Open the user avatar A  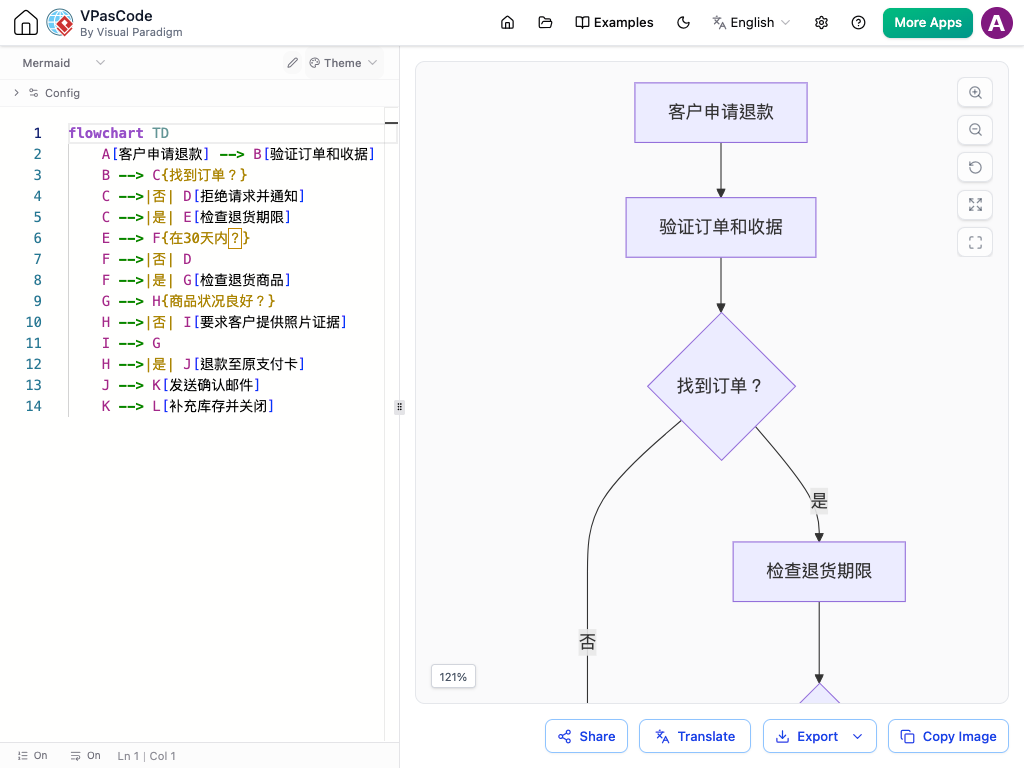tap(997, 23)
